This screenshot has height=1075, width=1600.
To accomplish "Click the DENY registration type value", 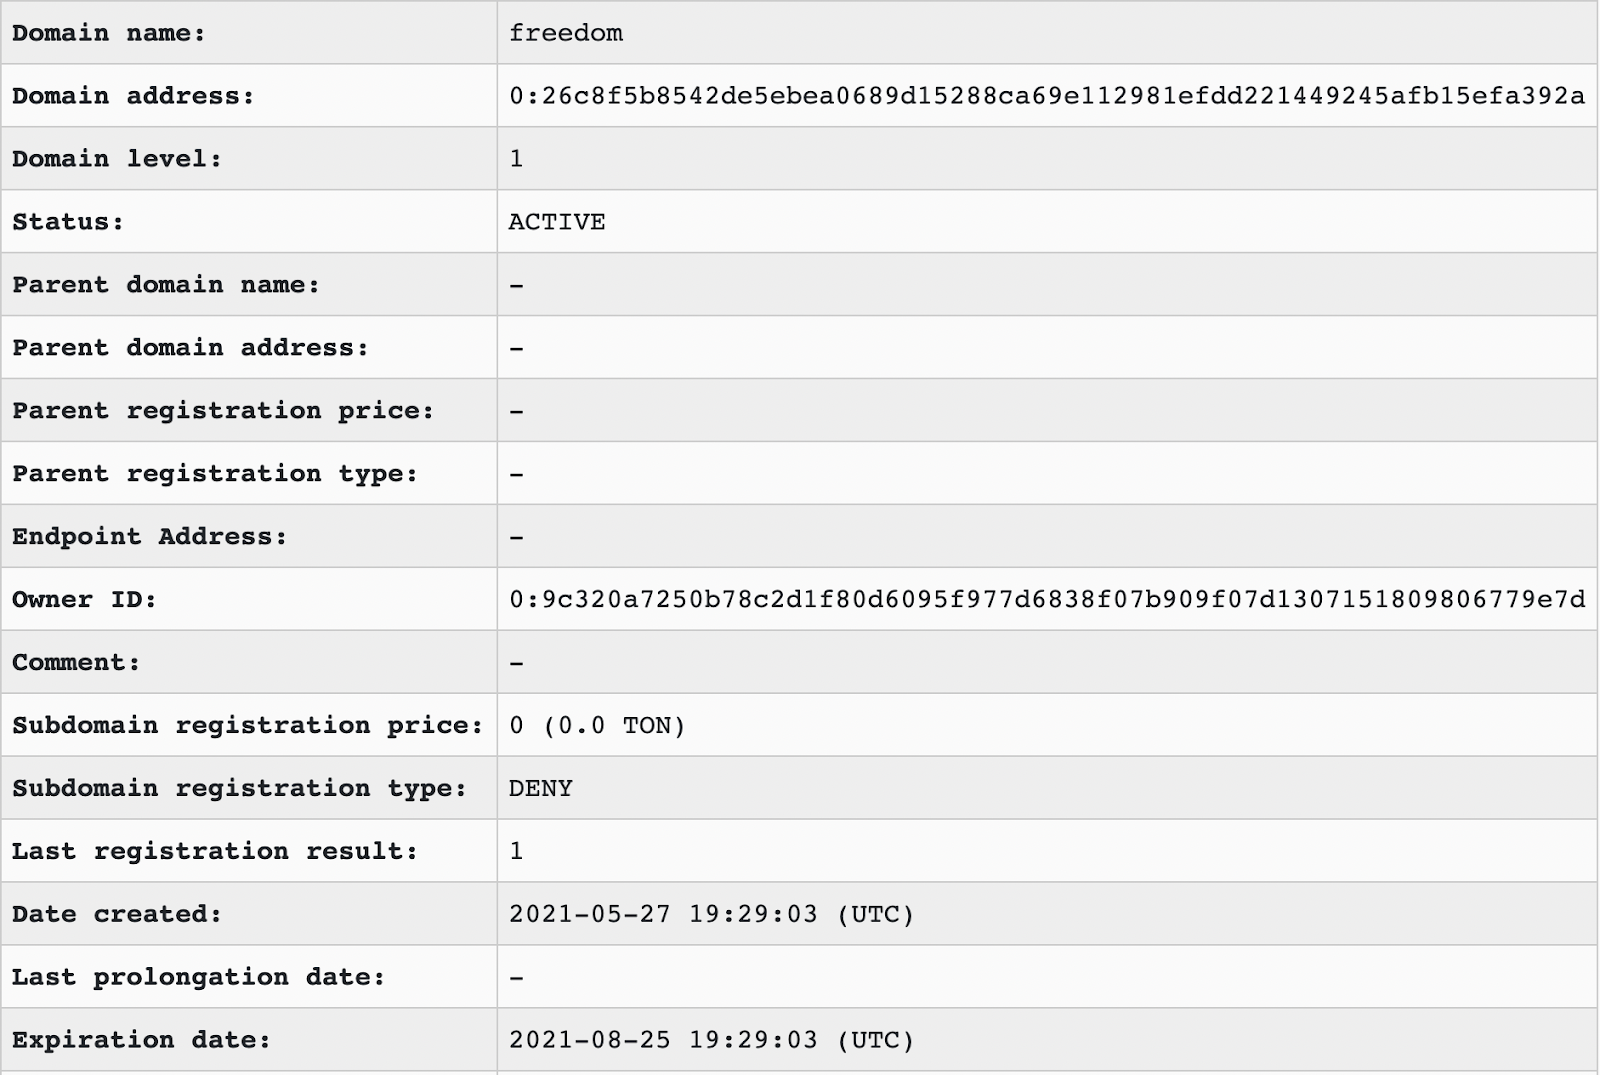I will pos(541,788).
